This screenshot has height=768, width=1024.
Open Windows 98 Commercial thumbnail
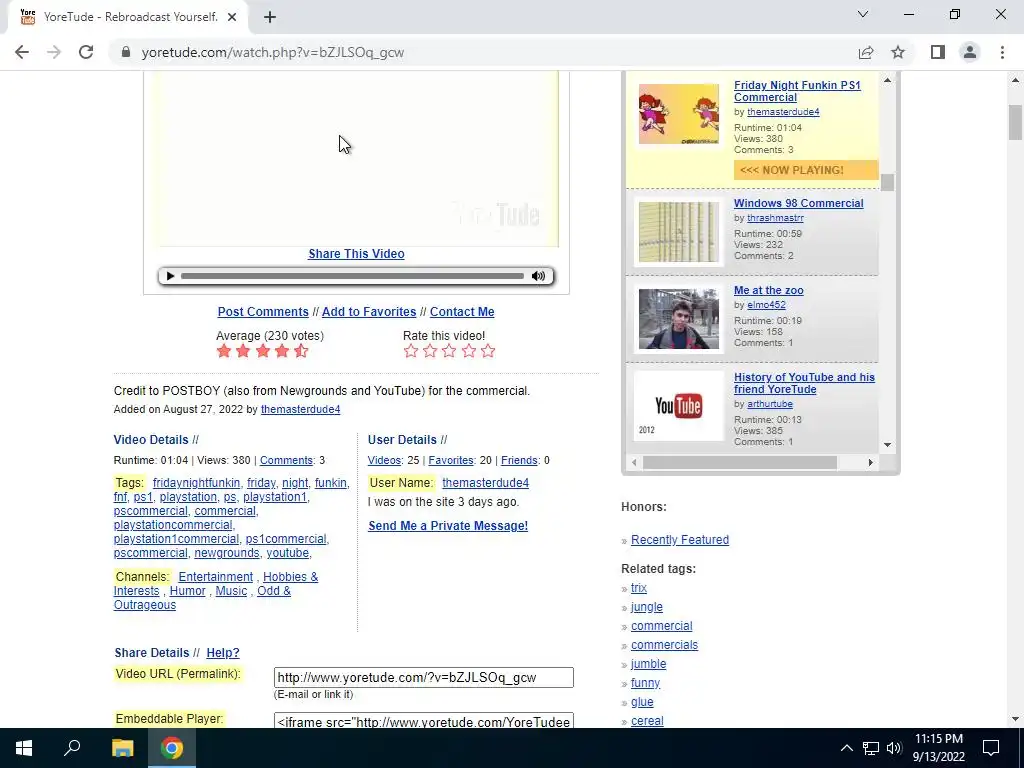679,232
